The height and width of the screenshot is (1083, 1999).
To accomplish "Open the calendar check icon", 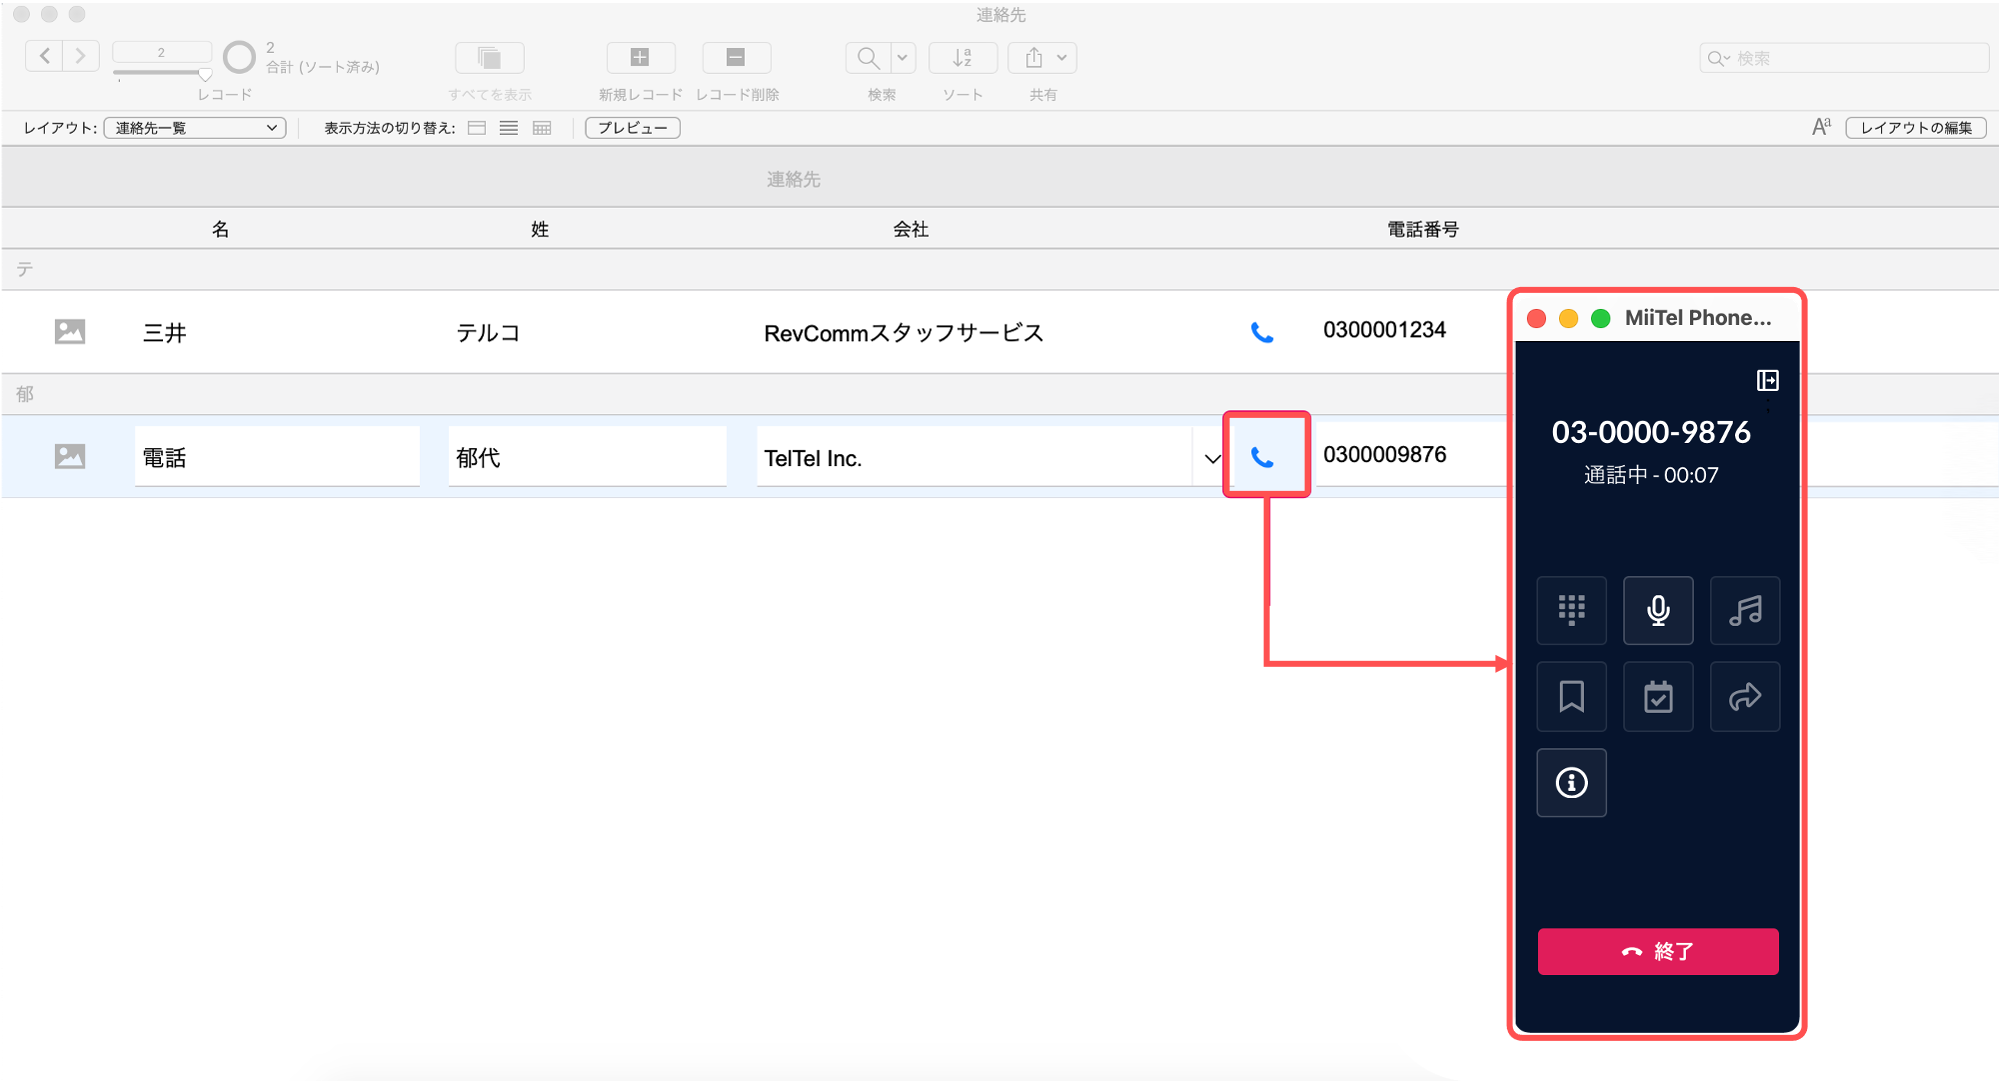I will coord(1657,697).
